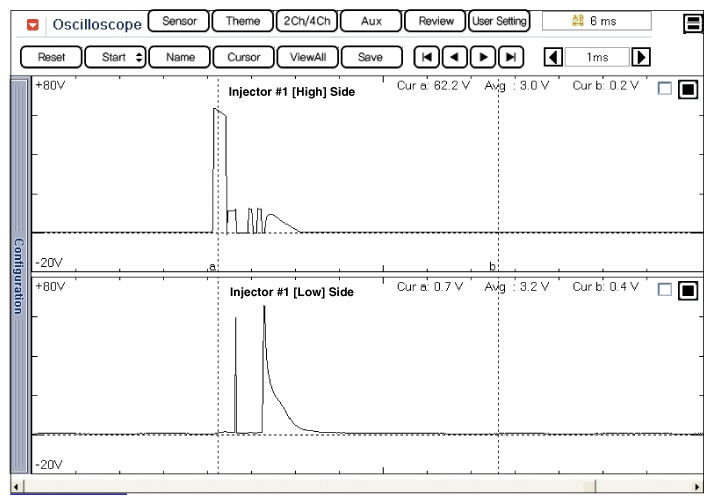This screenshot has height=504, width=713.
Task: Expand the Start button options
Action: click(x=138, y=57)
